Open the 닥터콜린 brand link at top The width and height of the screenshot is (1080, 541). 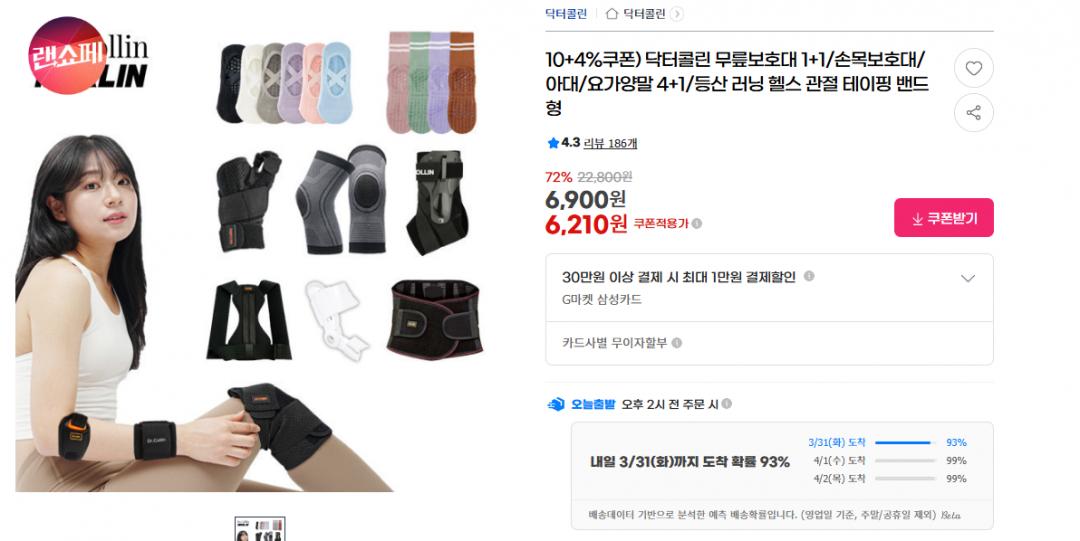click(566, 14)
